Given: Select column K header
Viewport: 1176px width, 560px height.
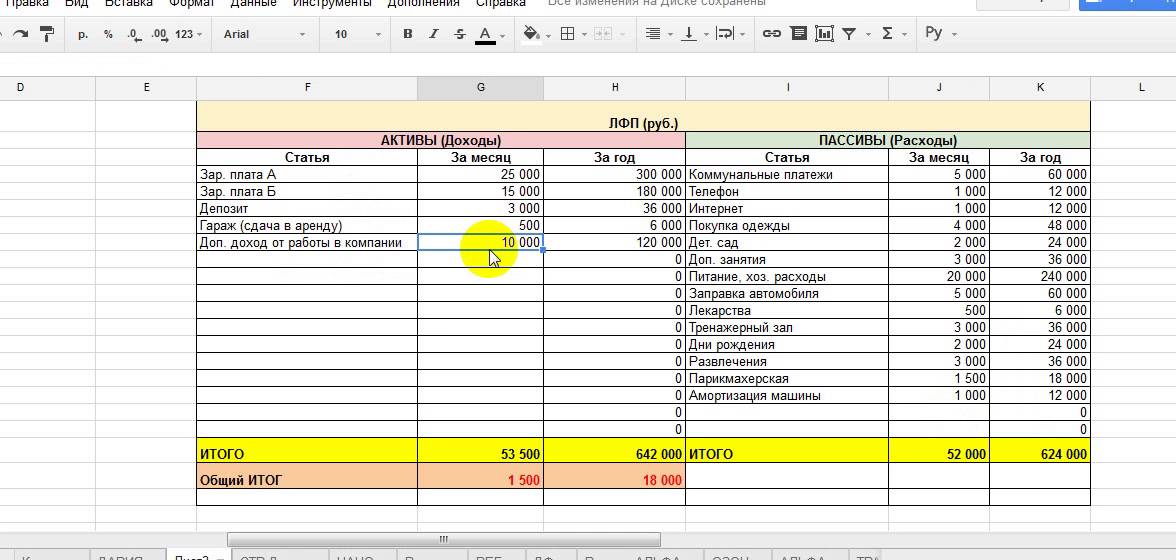Looking at the screenshot, I should [x=1040, y=88].
